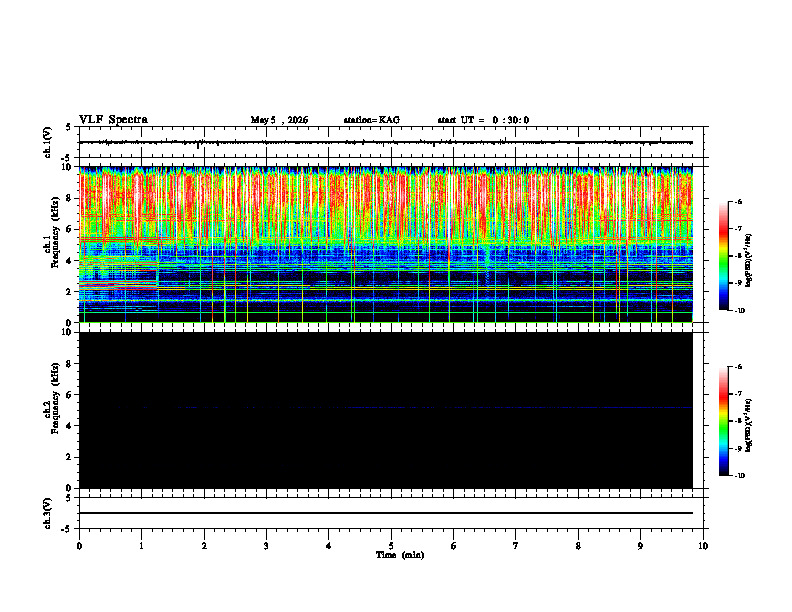Click the station=KAG label
The height and width of the screenshot is (612, 792).
pyautogui.click(x=371, y=120)
